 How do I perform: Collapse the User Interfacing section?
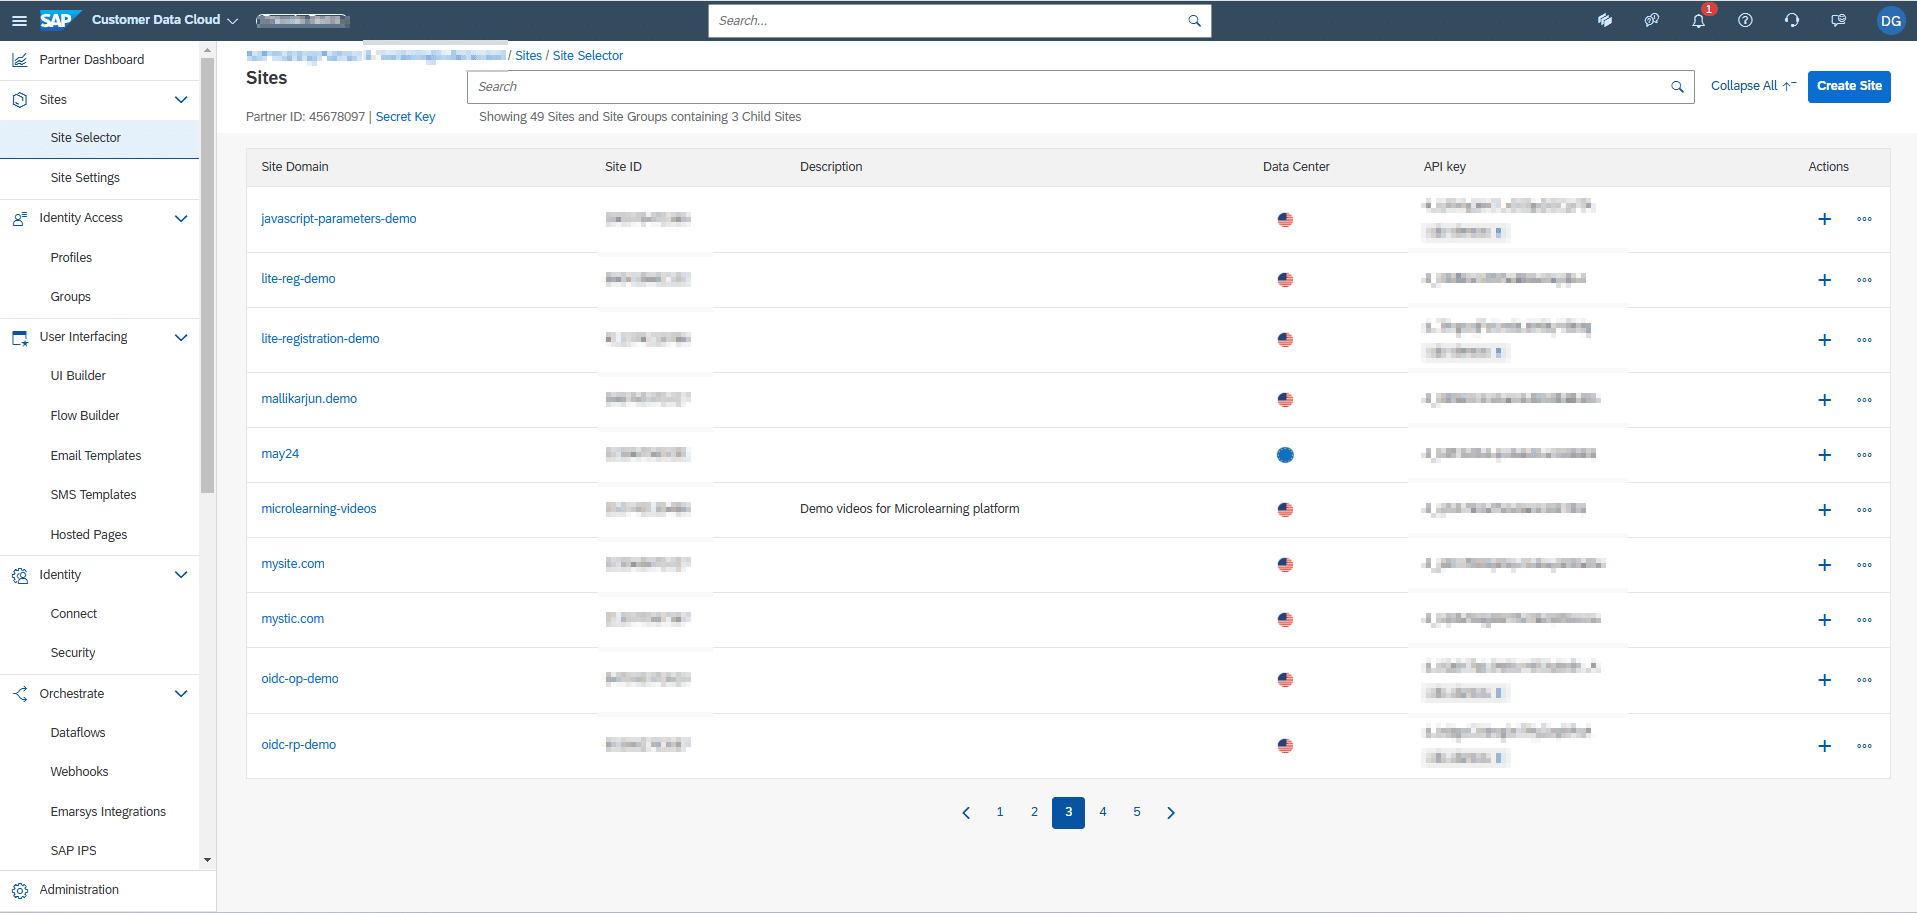click(x=181, y=337)
